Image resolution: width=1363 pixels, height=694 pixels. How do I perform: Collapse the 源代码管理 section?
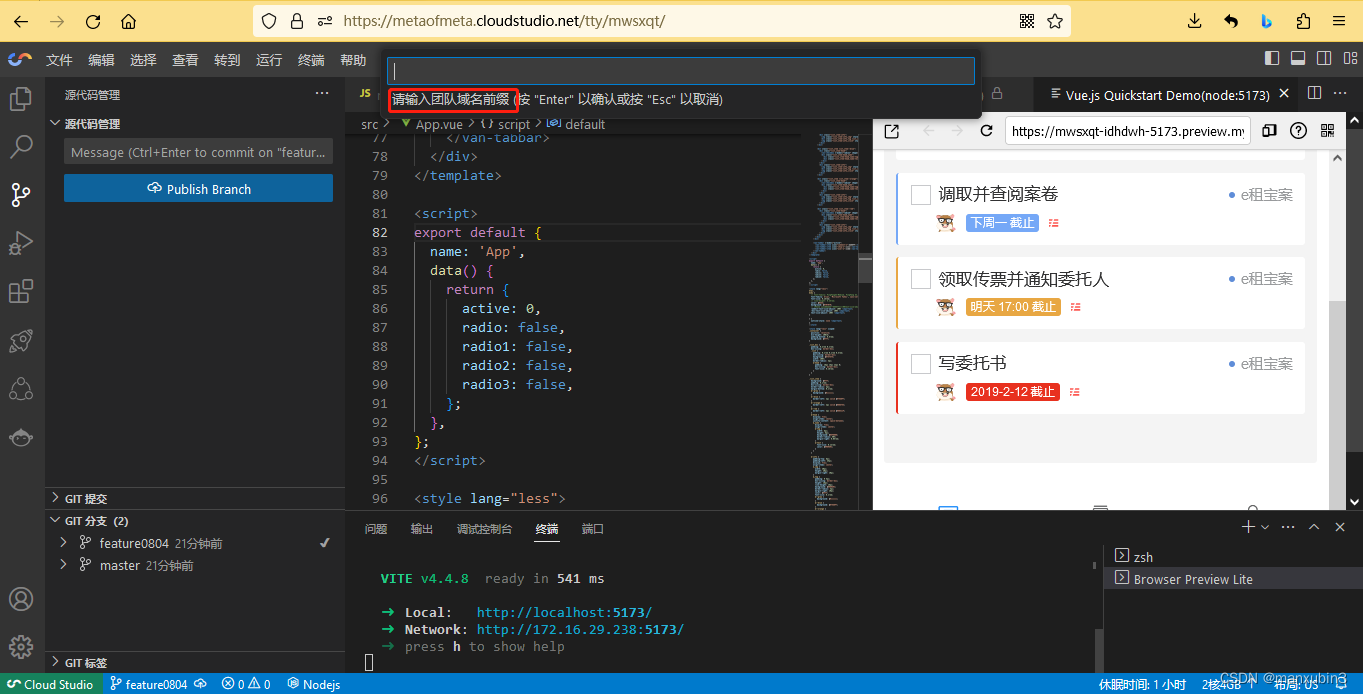click(190, 124)
